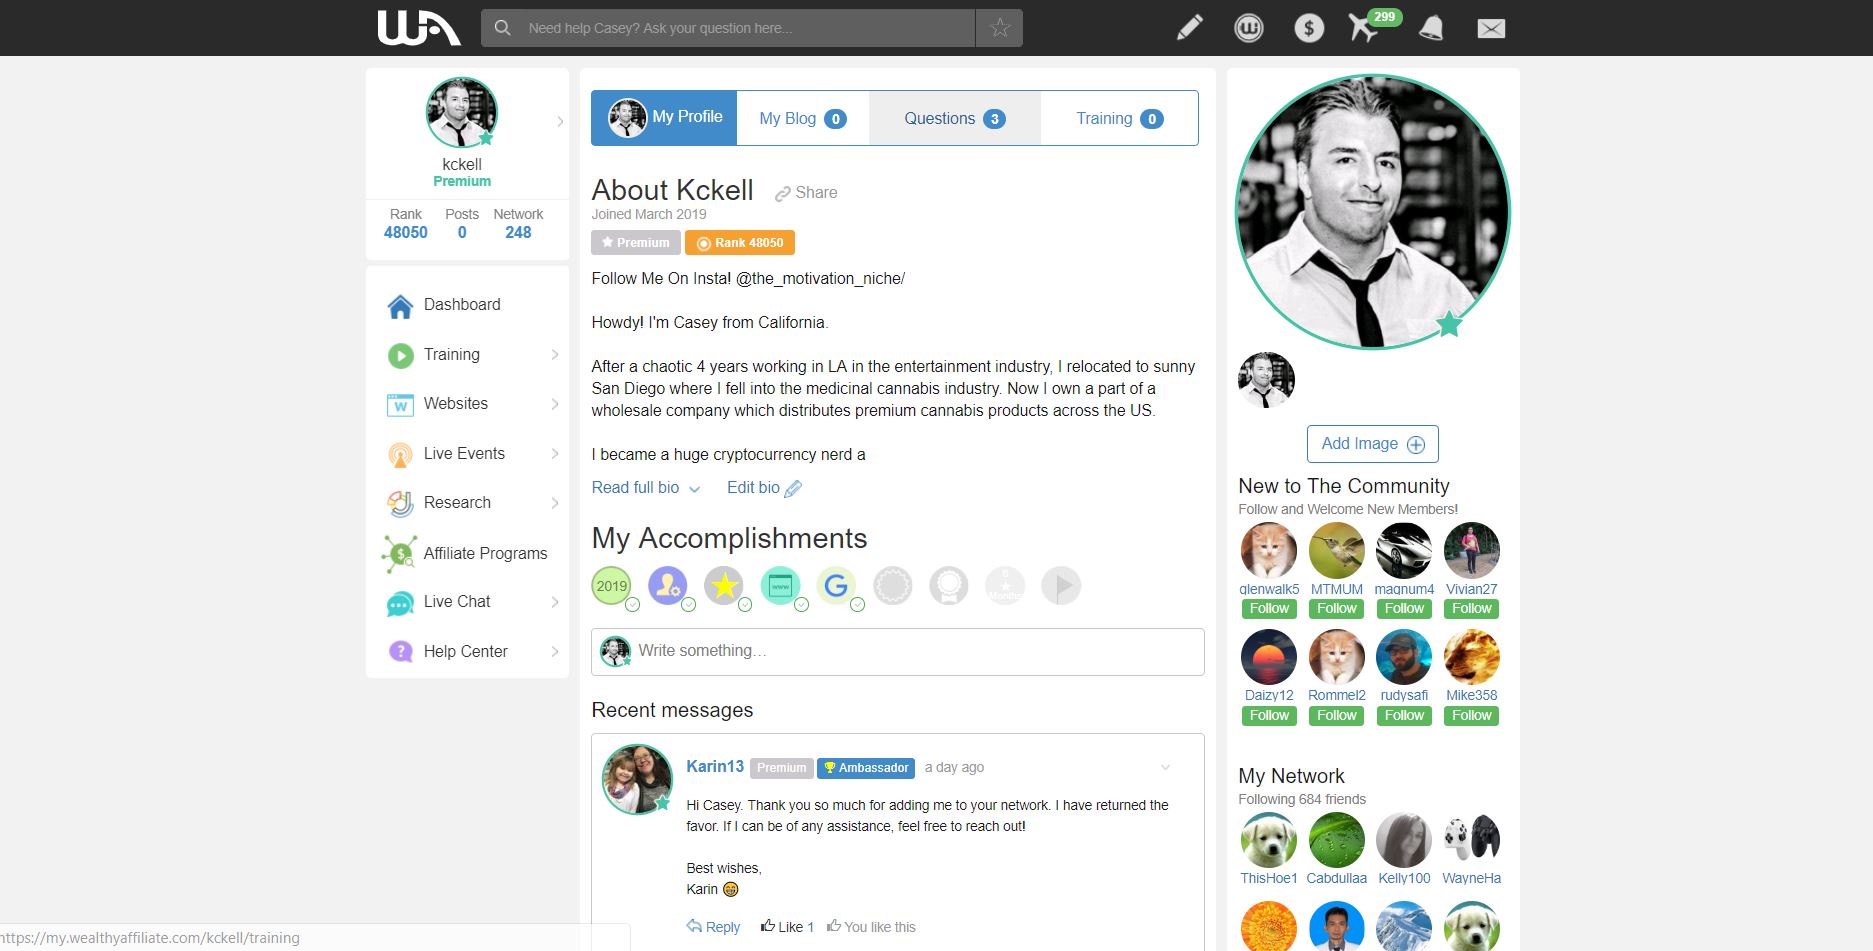The image size is (1873, 951).
Task: Click the grey play button accomplishment badge
Action: pyautogui.click(x=1061, y=586)
